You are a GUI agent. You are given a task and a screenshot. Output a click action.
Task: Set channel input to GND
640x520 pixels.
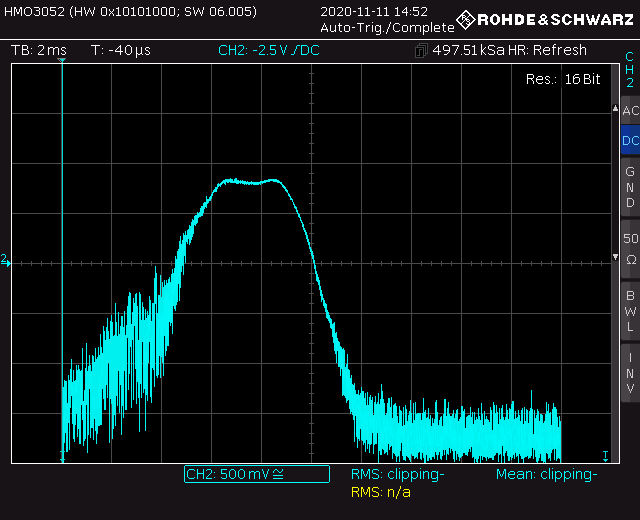click(x=629, y=187)
